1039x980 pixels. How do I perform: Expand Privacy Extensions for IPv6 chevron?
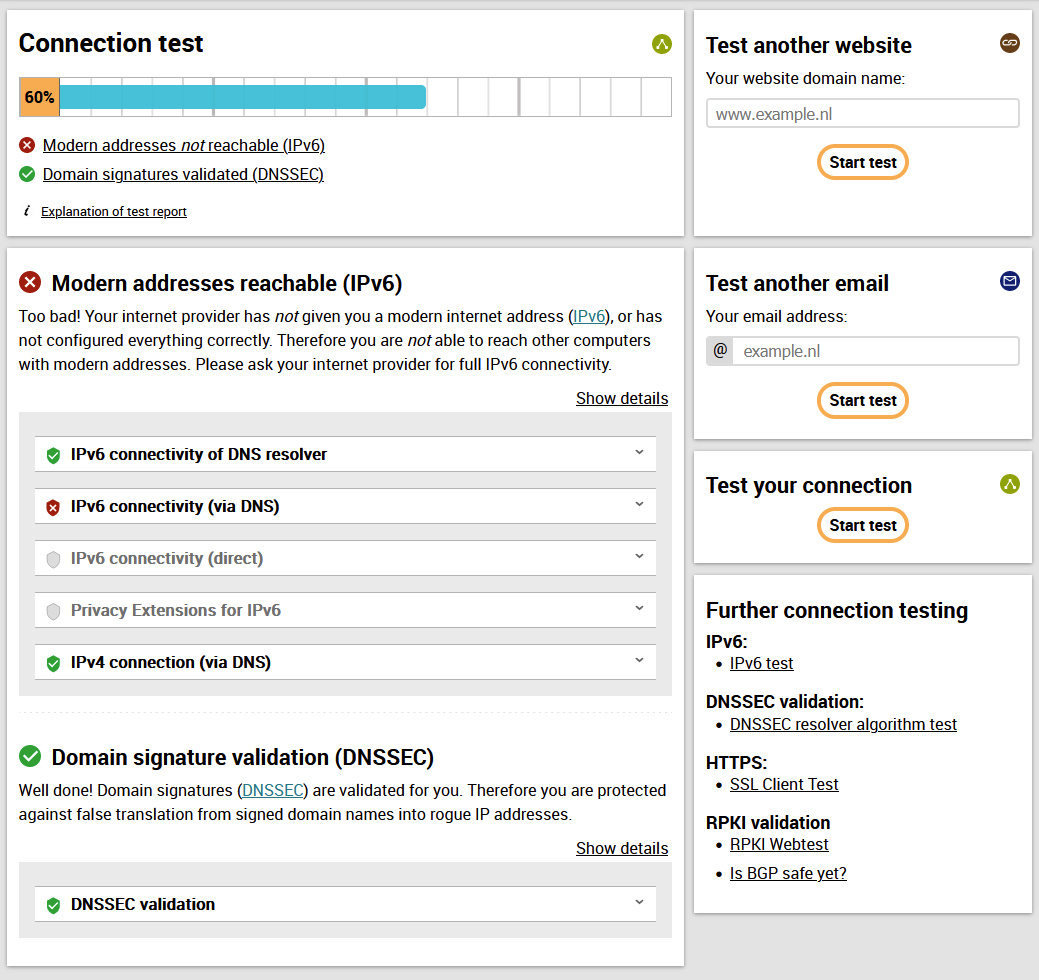coord(639,608)
